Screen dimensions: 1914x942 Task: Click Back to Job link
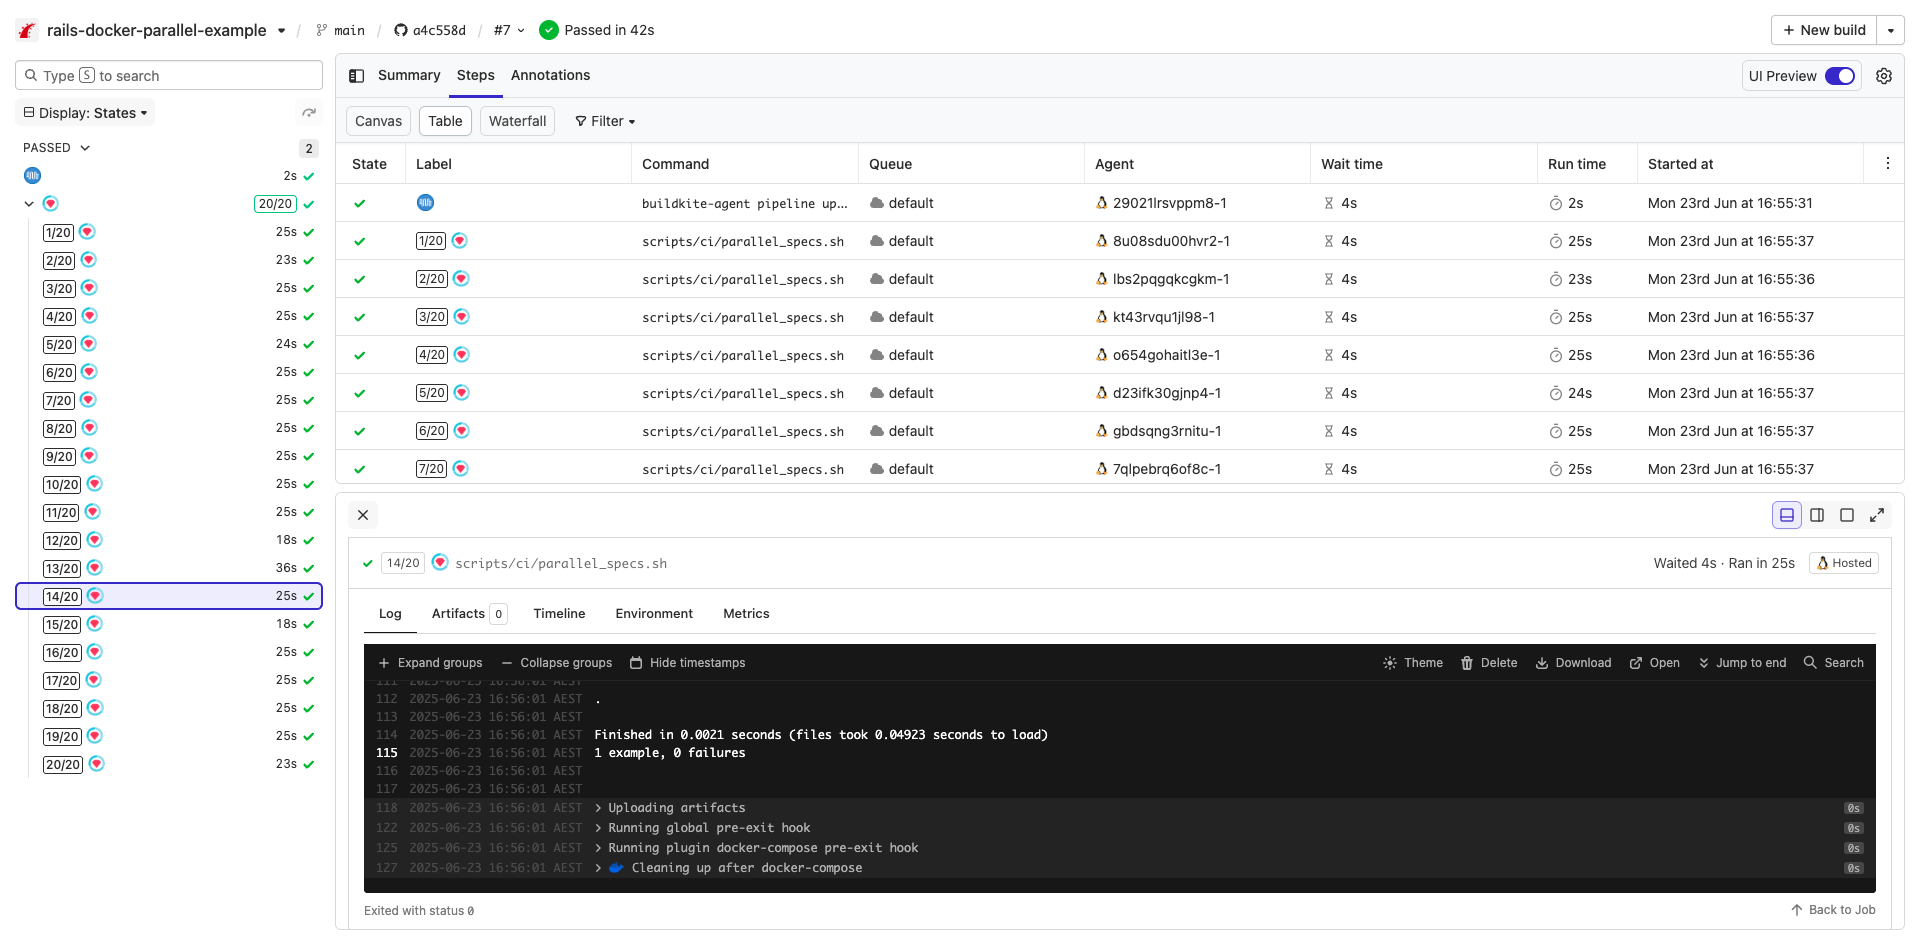pyautogui.click(x=1833, y=910)
